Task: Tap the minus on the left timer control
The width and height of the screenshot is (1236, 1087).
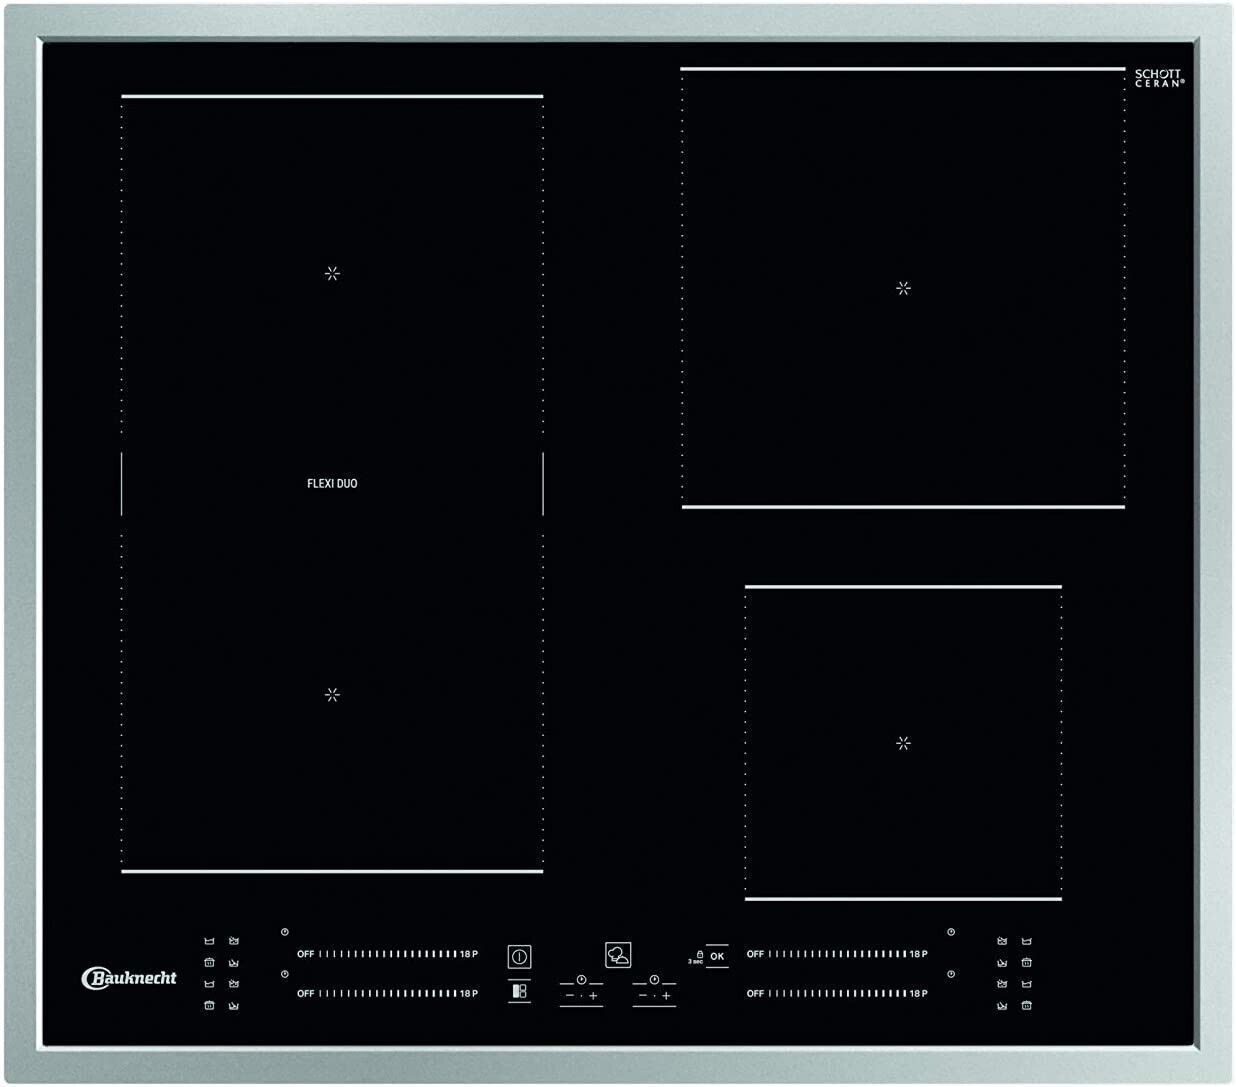Action: coord(569,996)
